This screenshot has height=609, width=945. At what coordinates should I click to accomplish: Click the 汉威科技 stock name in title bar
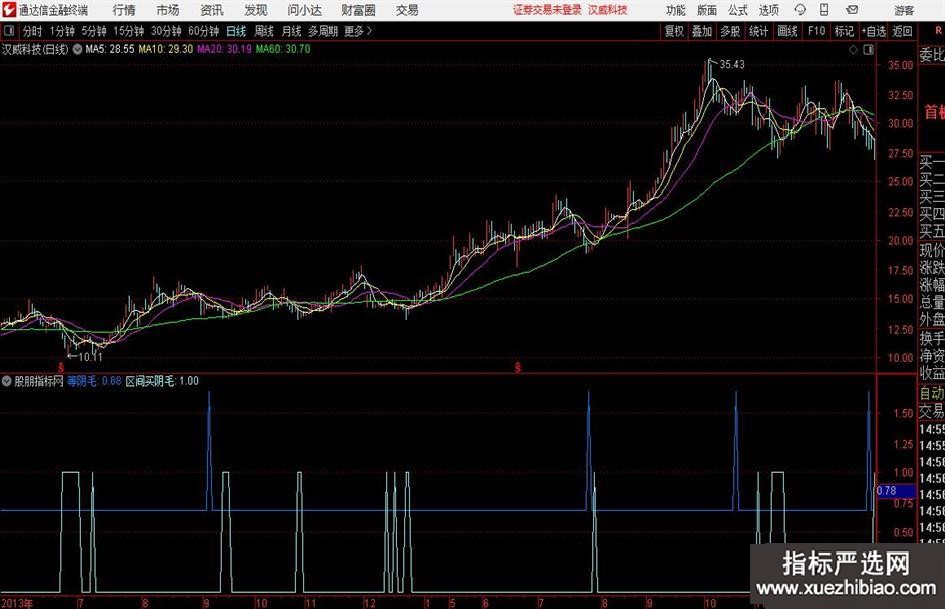click(x=608, y=10)
